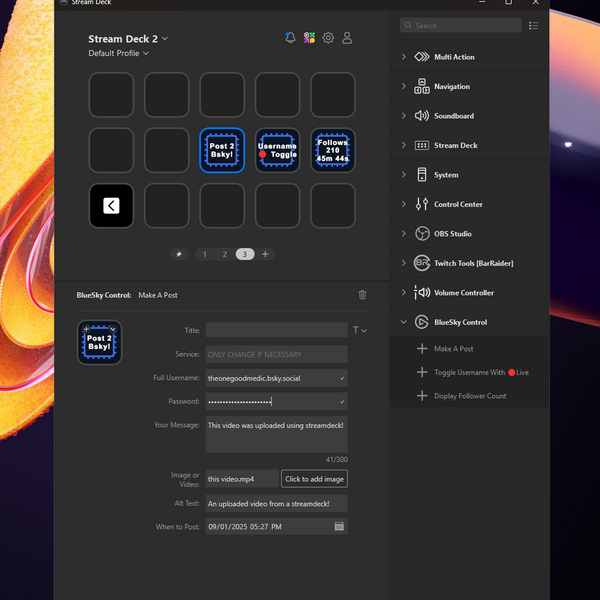The width and height of the screenshot is (600, 600).
Task: Switch to page 2
Action: (x=225, y=254)
